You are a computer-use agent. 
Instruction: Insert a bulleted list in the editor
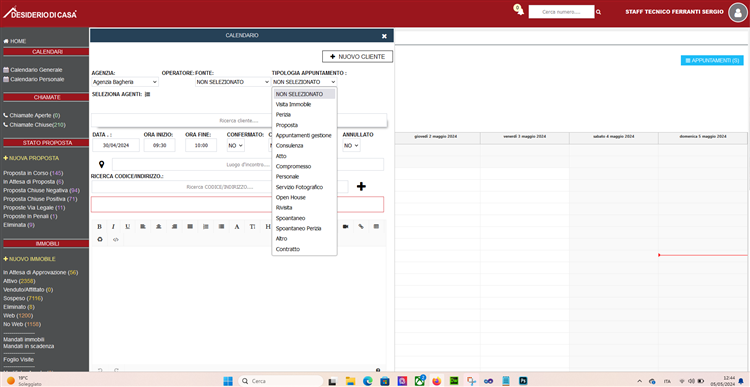click(x=221, y=226)
